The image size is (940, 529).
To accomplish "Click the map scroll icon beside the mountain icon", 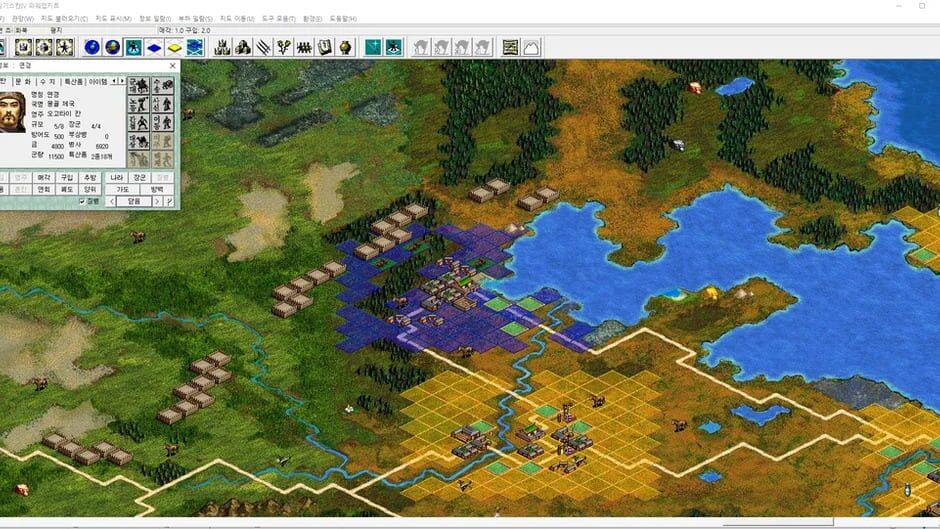I will (x=510, y=47).
